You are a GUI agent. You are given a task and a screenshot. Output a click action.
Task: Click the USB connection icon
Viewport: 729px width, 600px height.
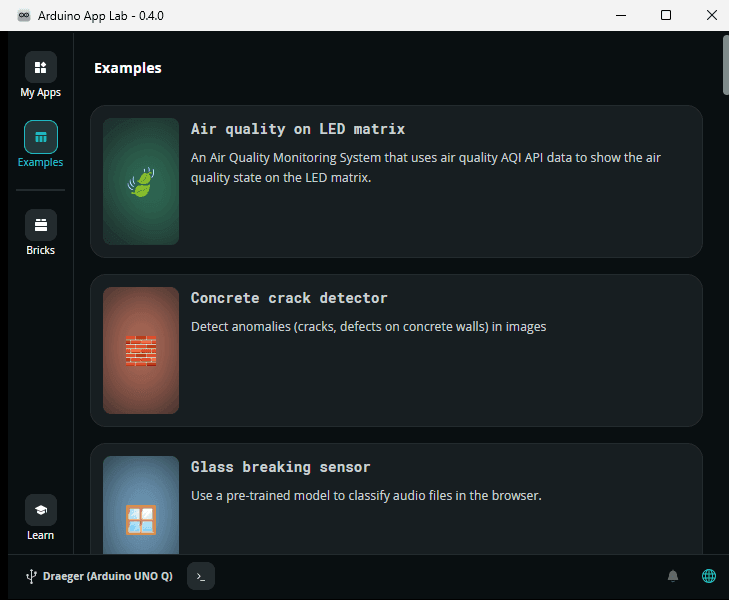[x=30, y=576]
